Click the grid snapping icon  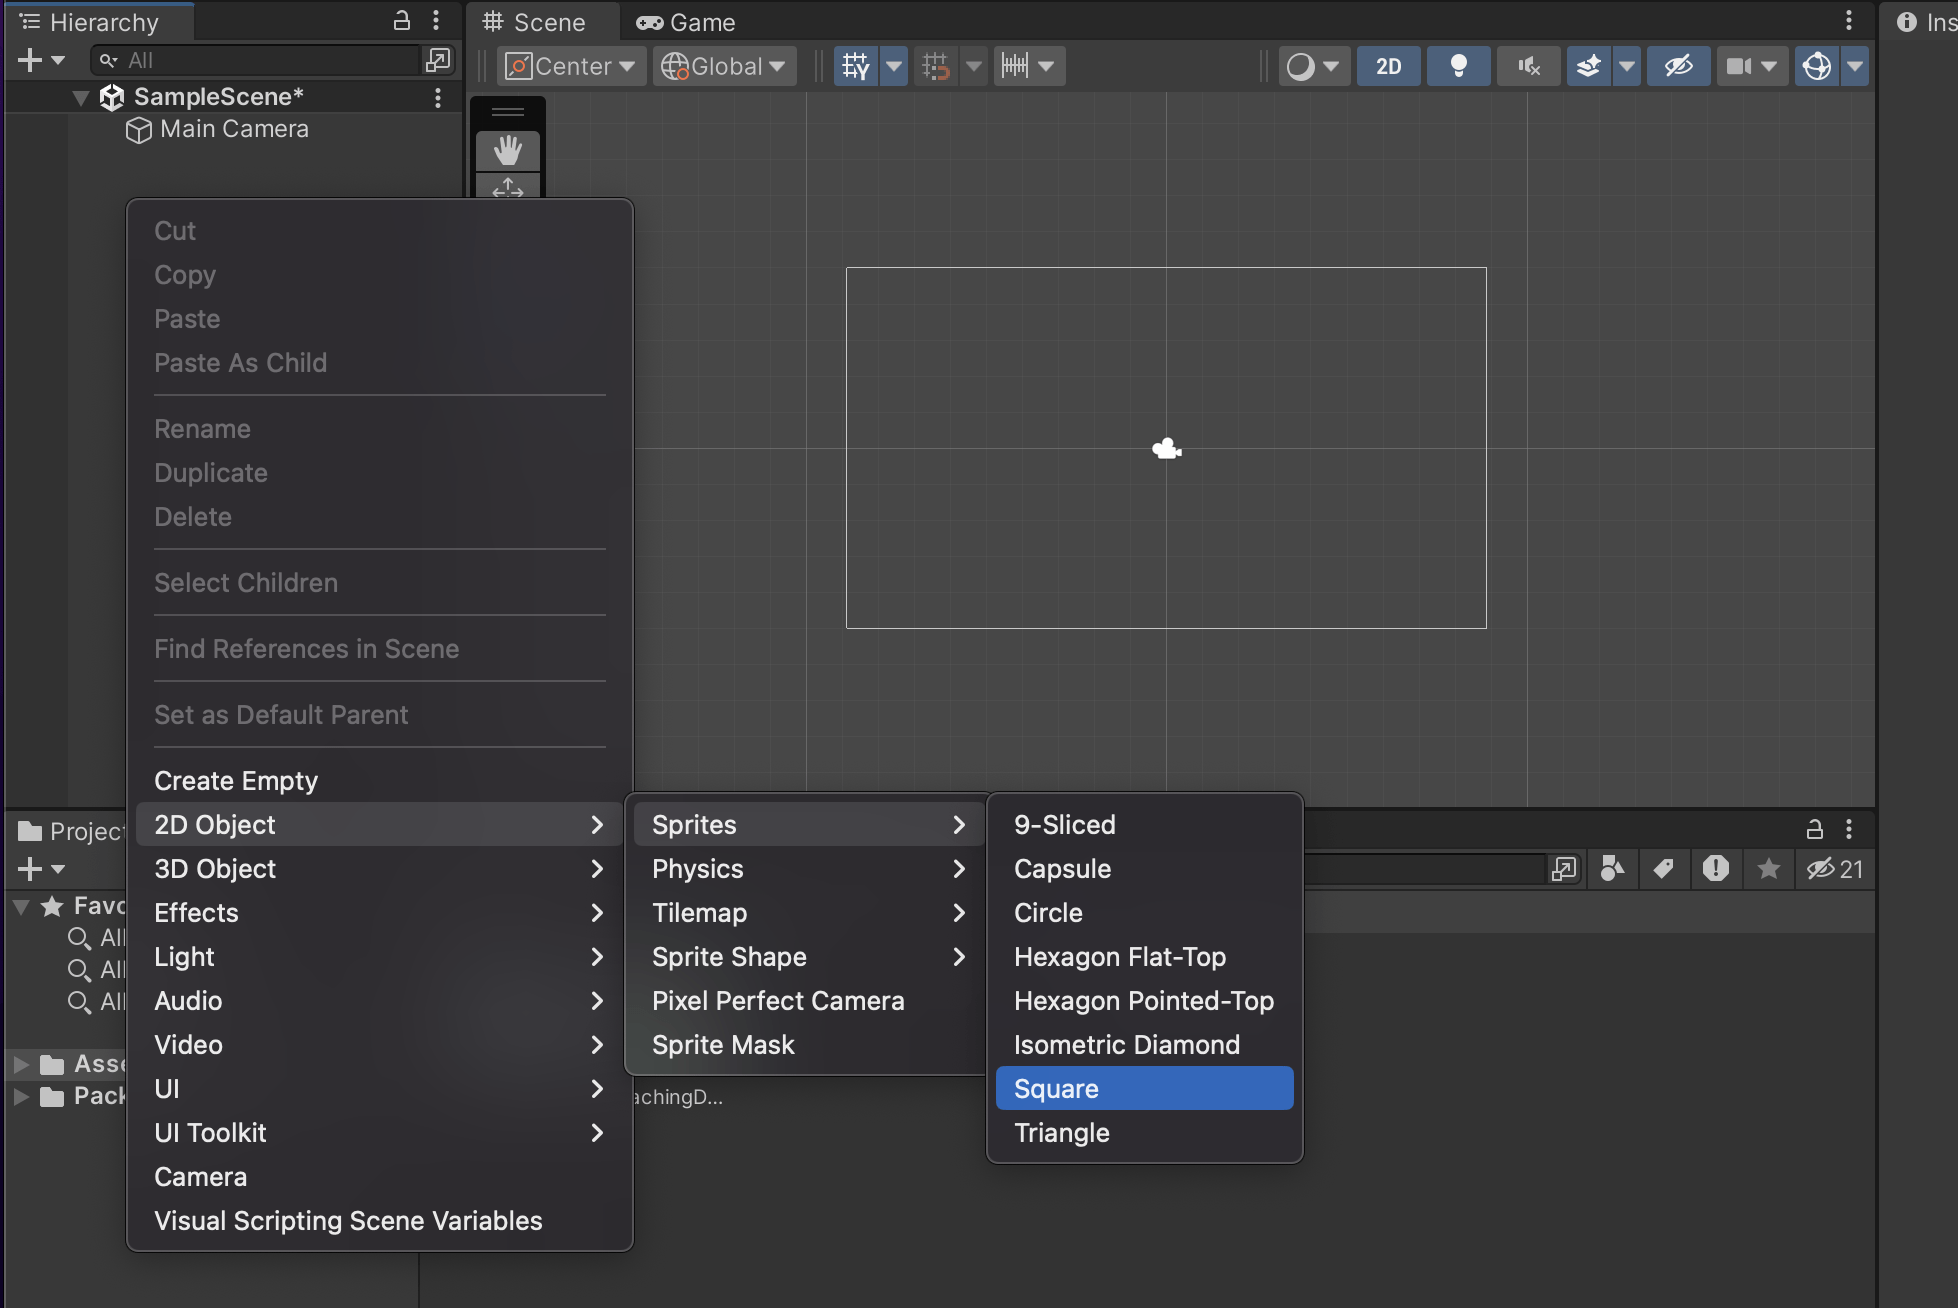(936, 66)
